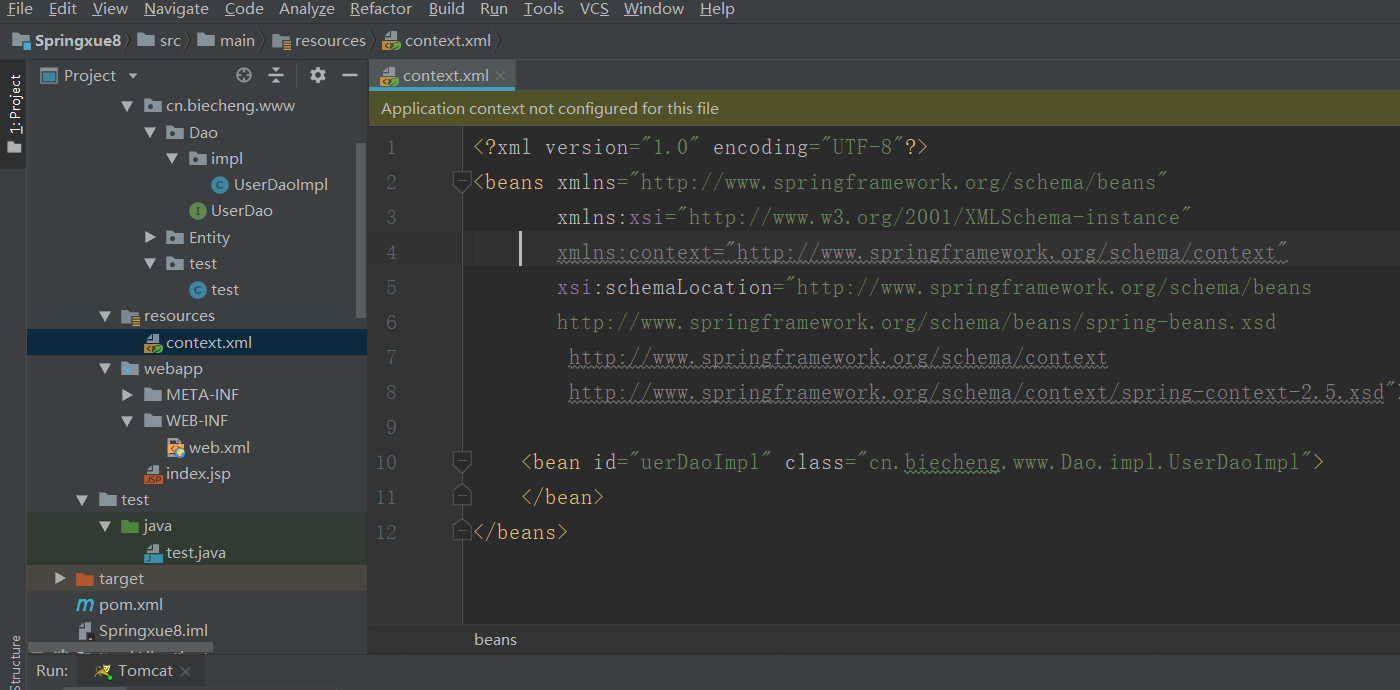Click the Maven pom.xml icon

(x=85, y=605)
